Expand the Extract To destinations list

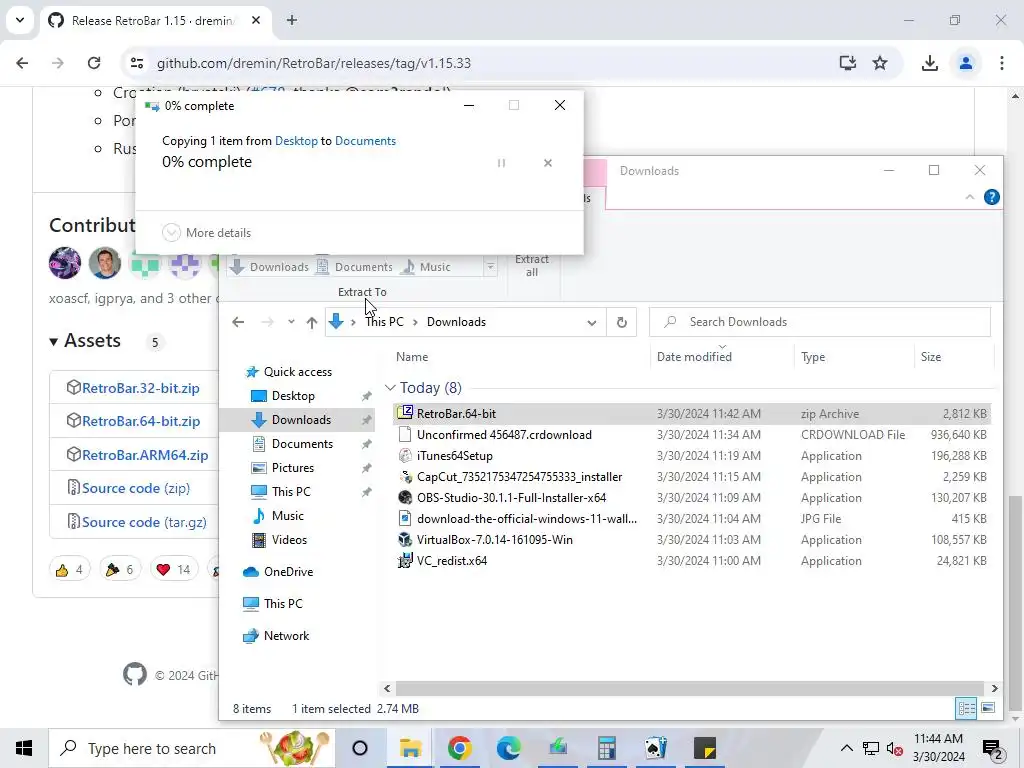(x=490, y=266)
